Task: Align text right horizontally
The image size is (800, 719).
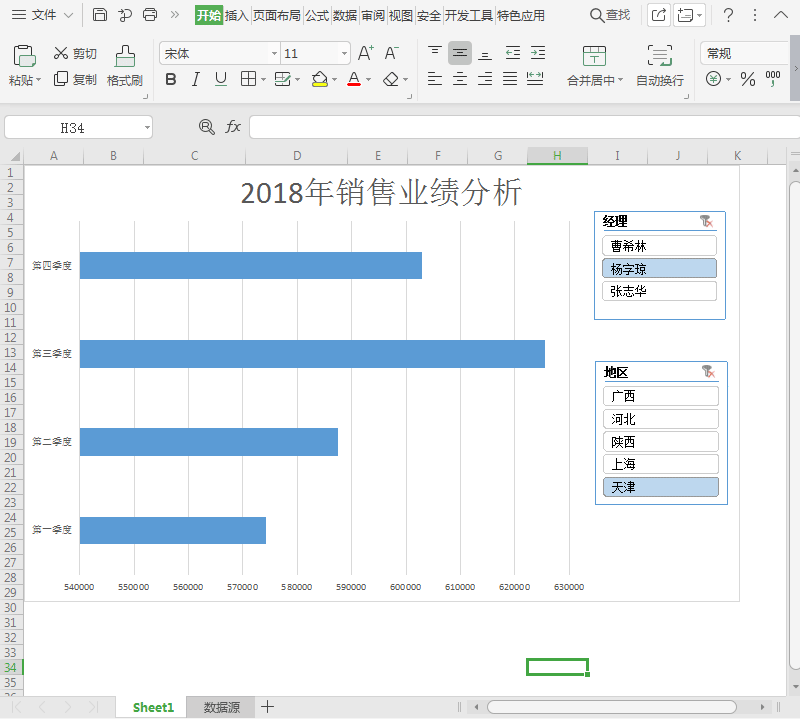Action: coord(485,79)
